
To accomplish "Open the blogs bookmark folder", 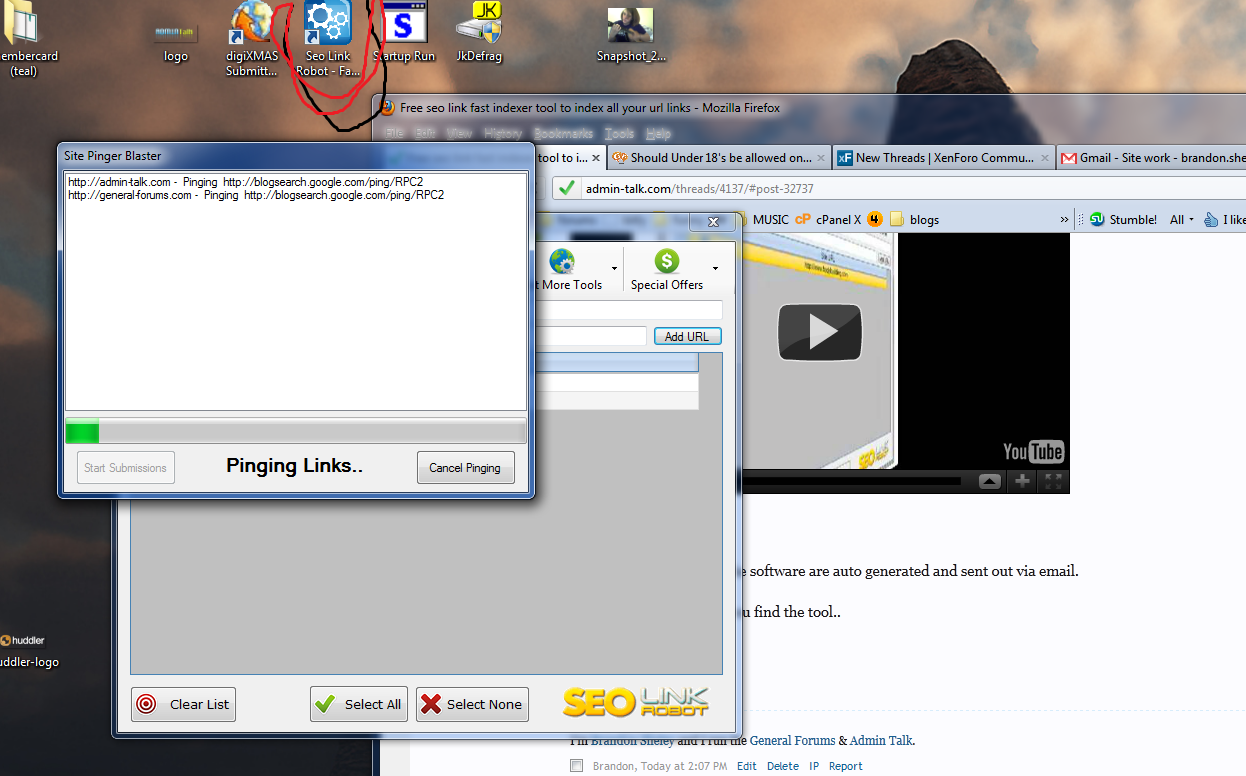I will click(914, 219).
